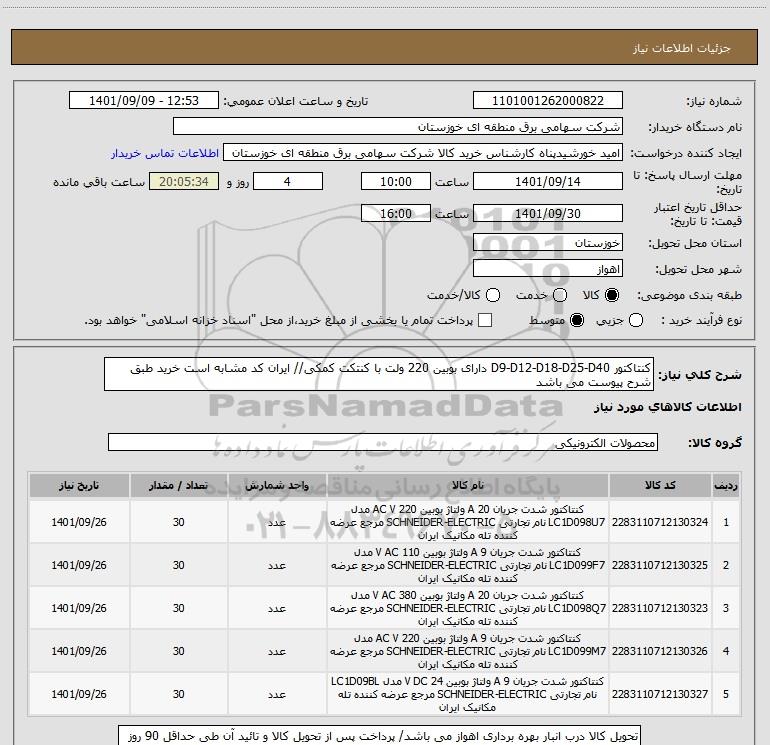Click the LC1D09BL contactor product name
Viewport: 770px width, 745px height.
pyautogui.click(x=468, y=694)
